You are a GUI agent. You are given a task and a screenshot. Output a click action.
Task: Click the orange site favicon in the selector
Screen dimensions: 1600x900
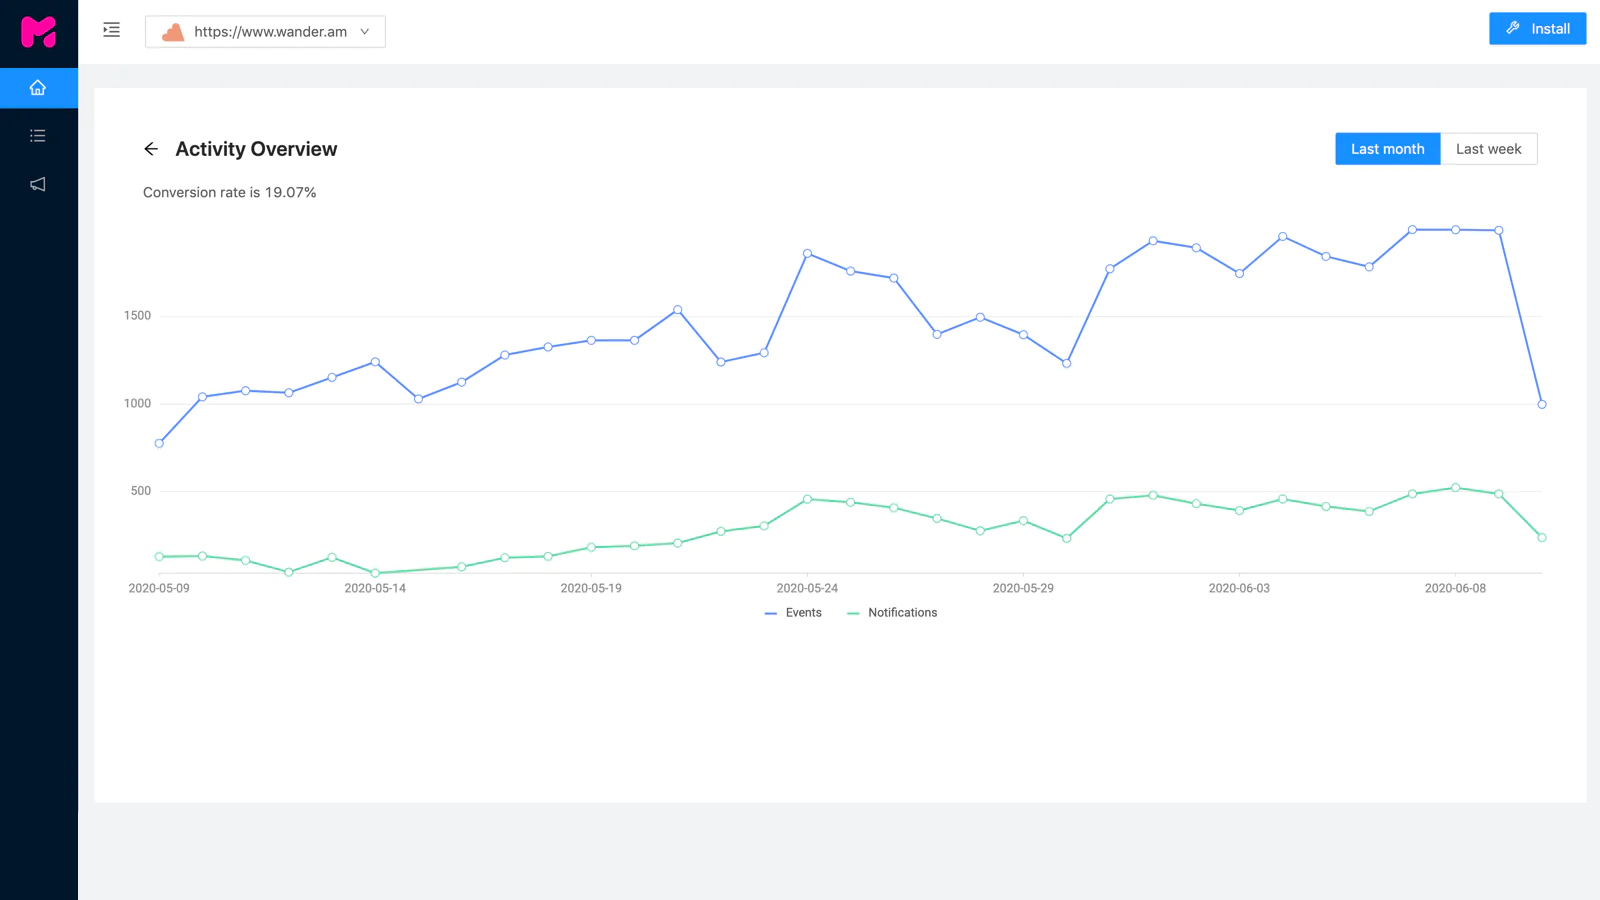(x=173, y=32)
